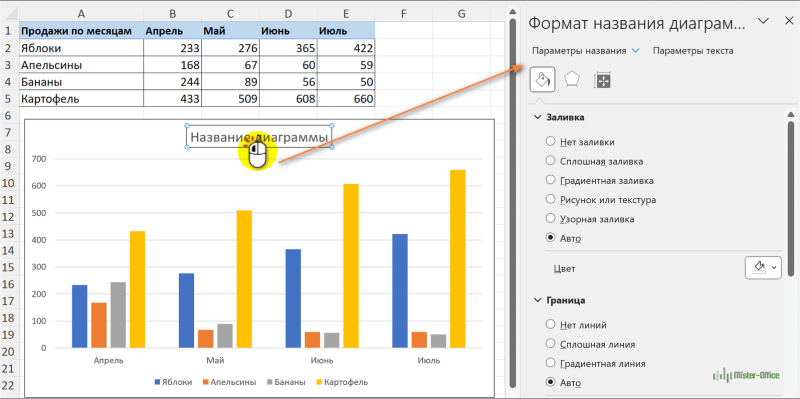
Task: Select cell A1 Продажи по месяцам
Action: click(82, 31)
